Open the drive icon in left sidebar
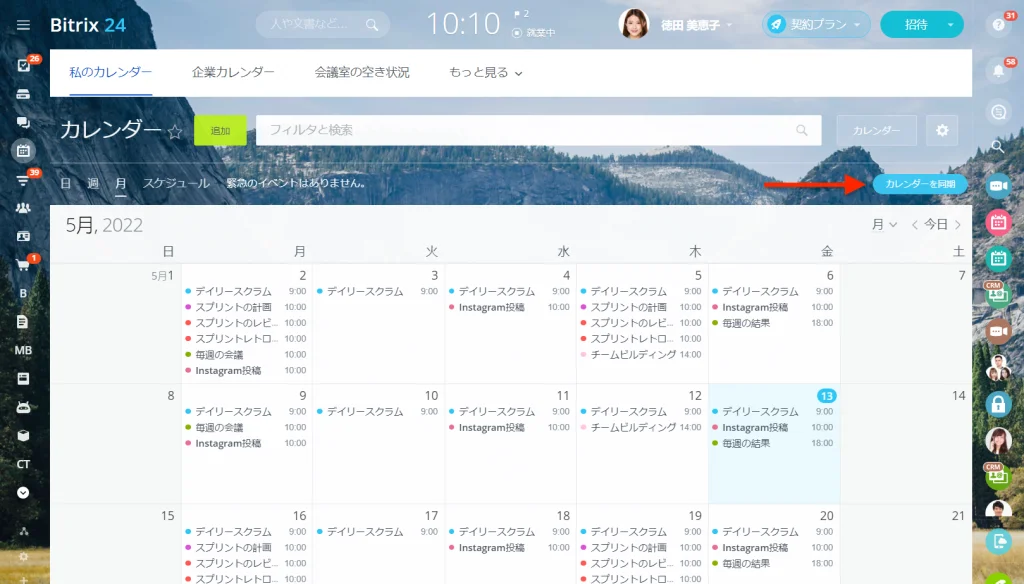 [23, 94]
